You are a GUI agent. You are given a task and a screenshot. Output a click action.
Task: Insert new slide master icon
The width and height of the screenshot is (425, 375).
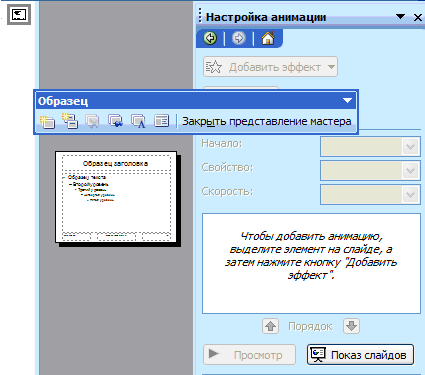coord(47,121)
